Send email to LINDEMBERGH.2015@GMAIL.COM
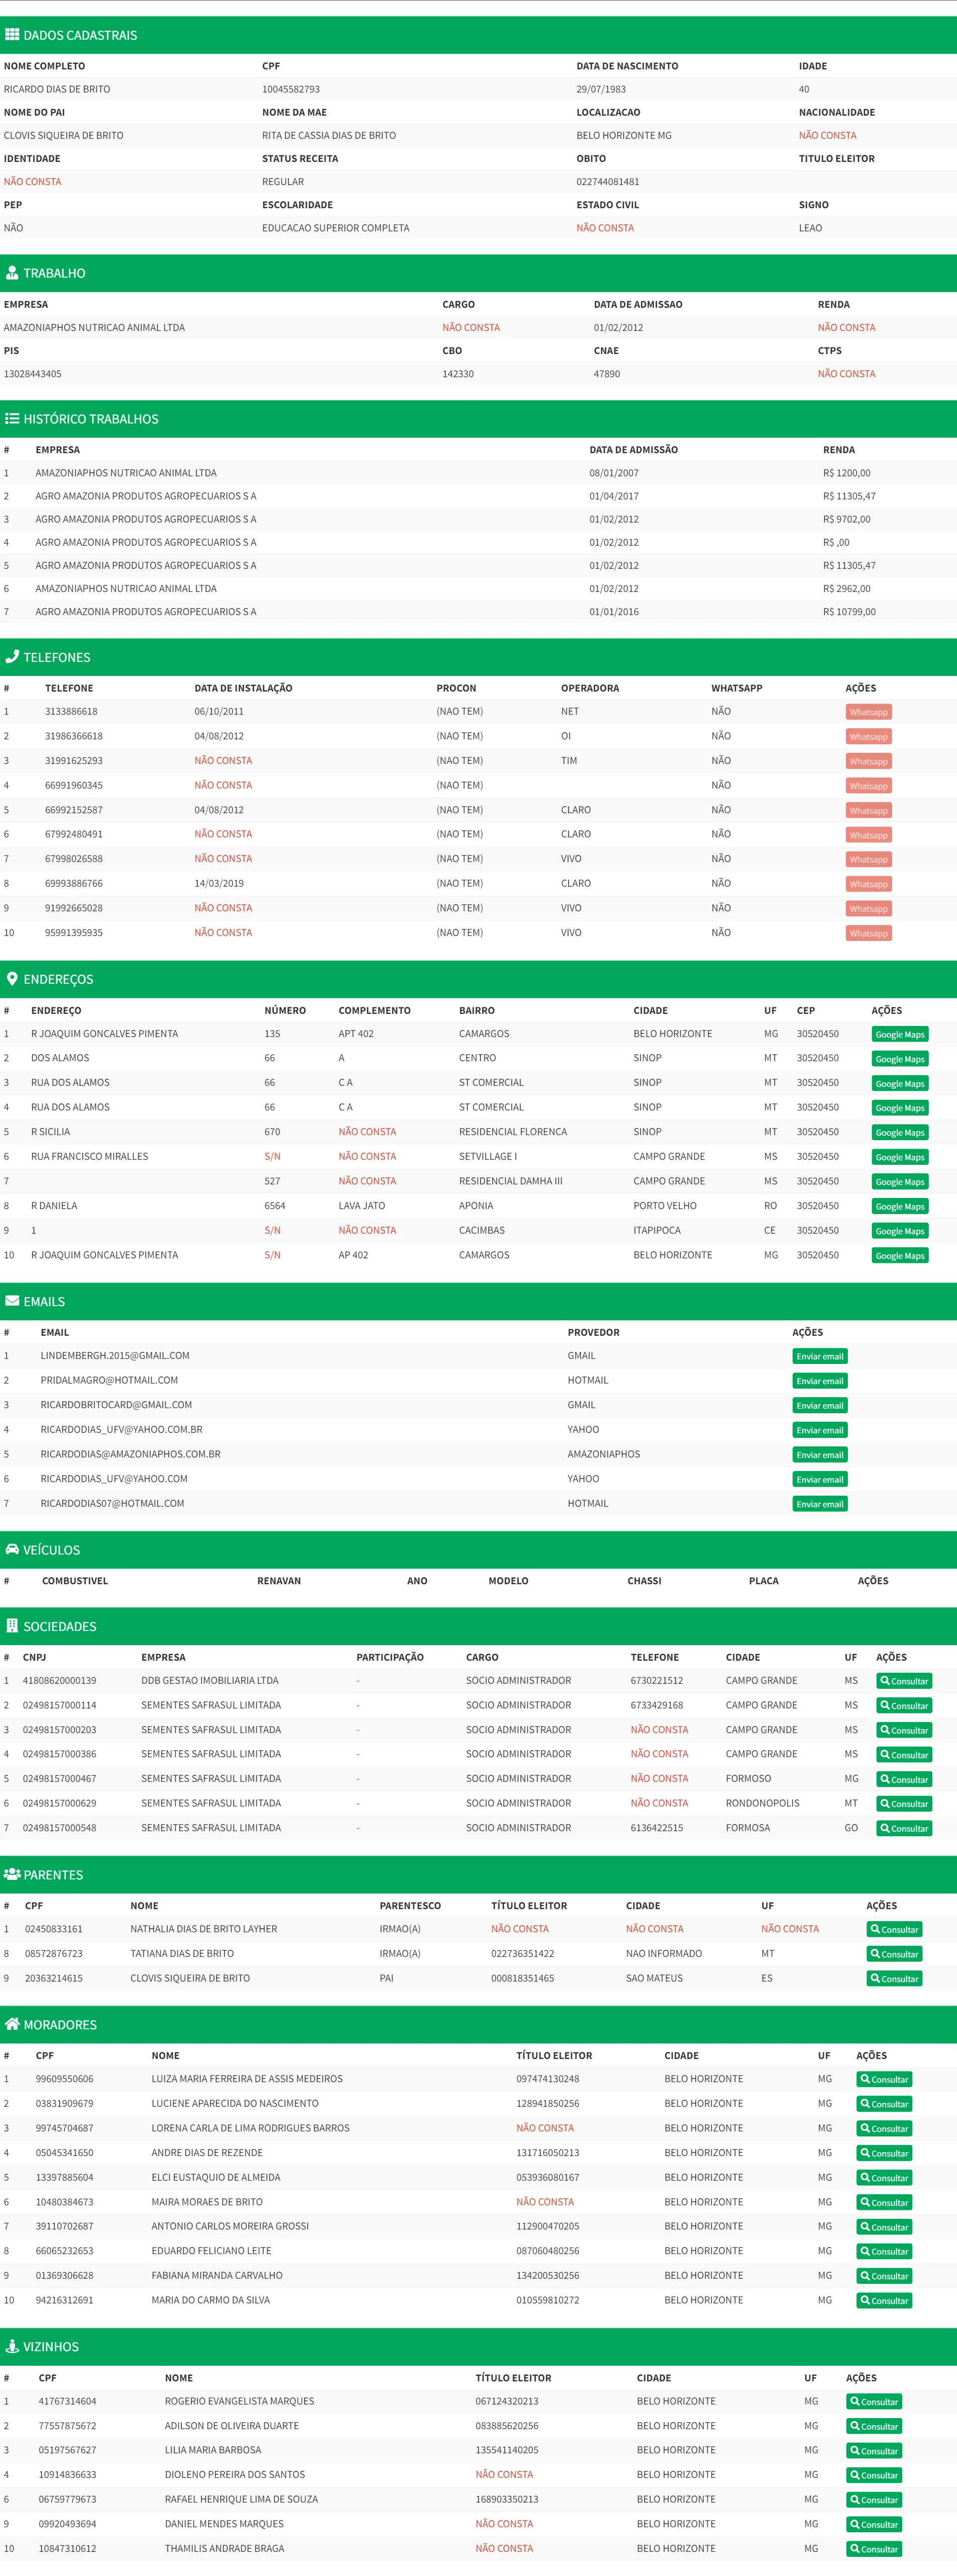The height and width of the screenshot is (2576, 957). [820, 1357]
